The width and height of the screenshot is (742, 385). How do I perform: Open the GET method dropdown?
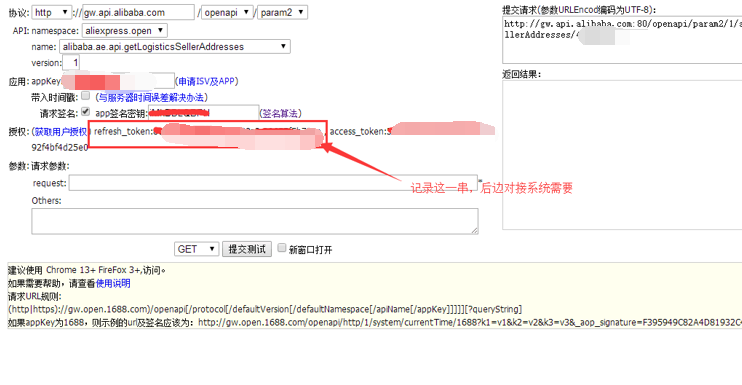point(197,249)
